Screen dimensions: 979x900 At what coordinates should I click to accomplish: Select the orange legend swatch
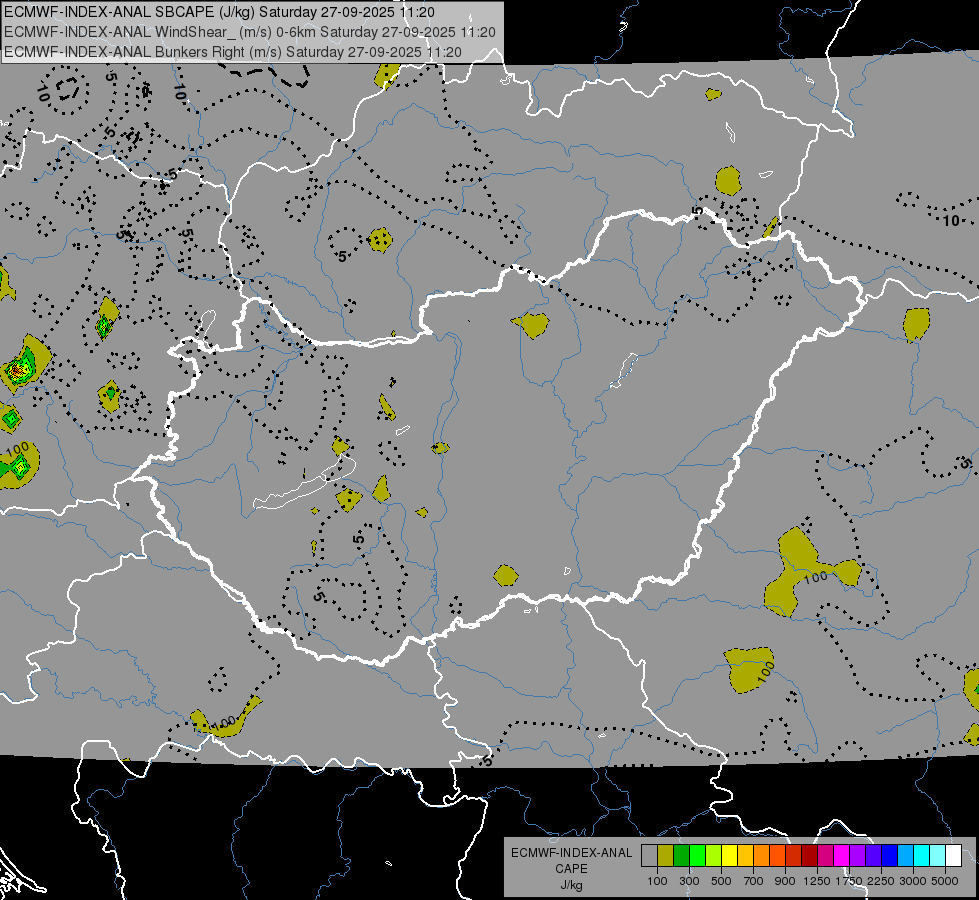[x=762, y=856]
